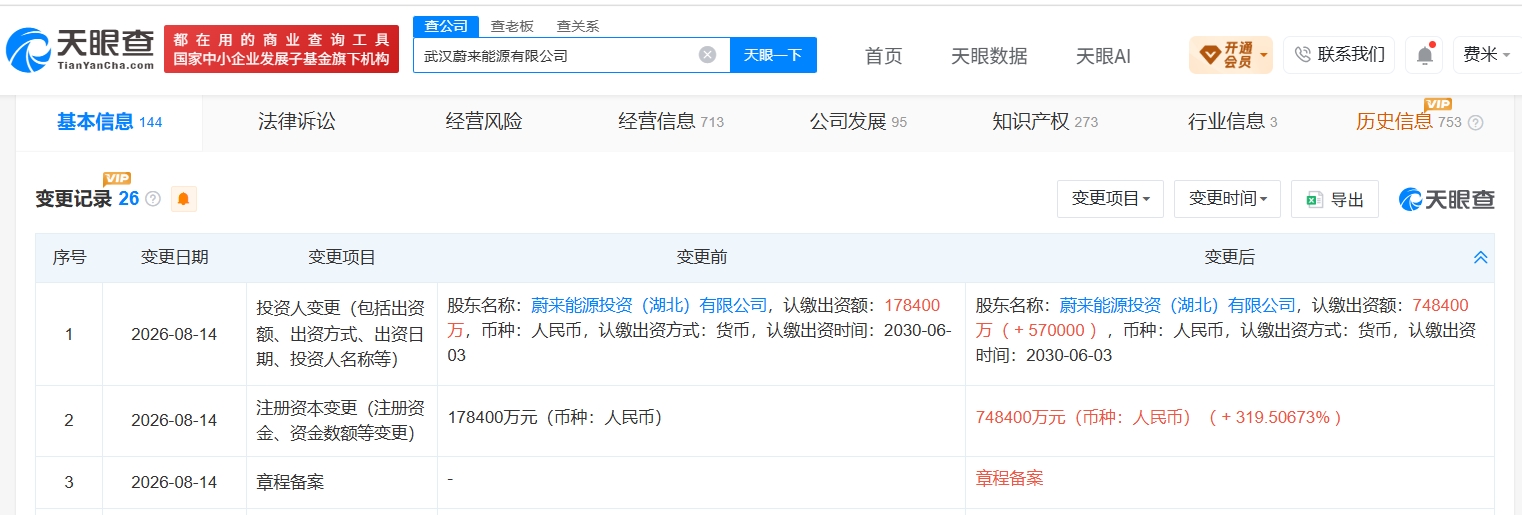The height and width of the screenshot is (515, 1522).
Task: Click 联系我们 contact button
Action: (1339, 55)
